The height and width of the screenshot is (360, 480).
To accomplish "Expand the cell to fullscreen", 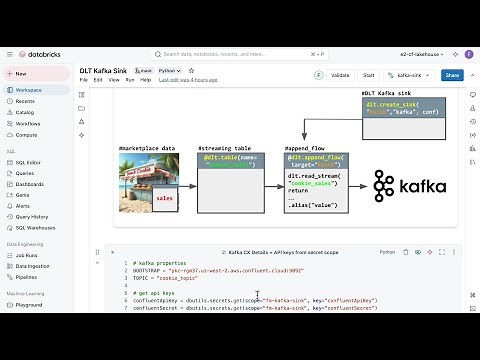I will pos(442,252).
